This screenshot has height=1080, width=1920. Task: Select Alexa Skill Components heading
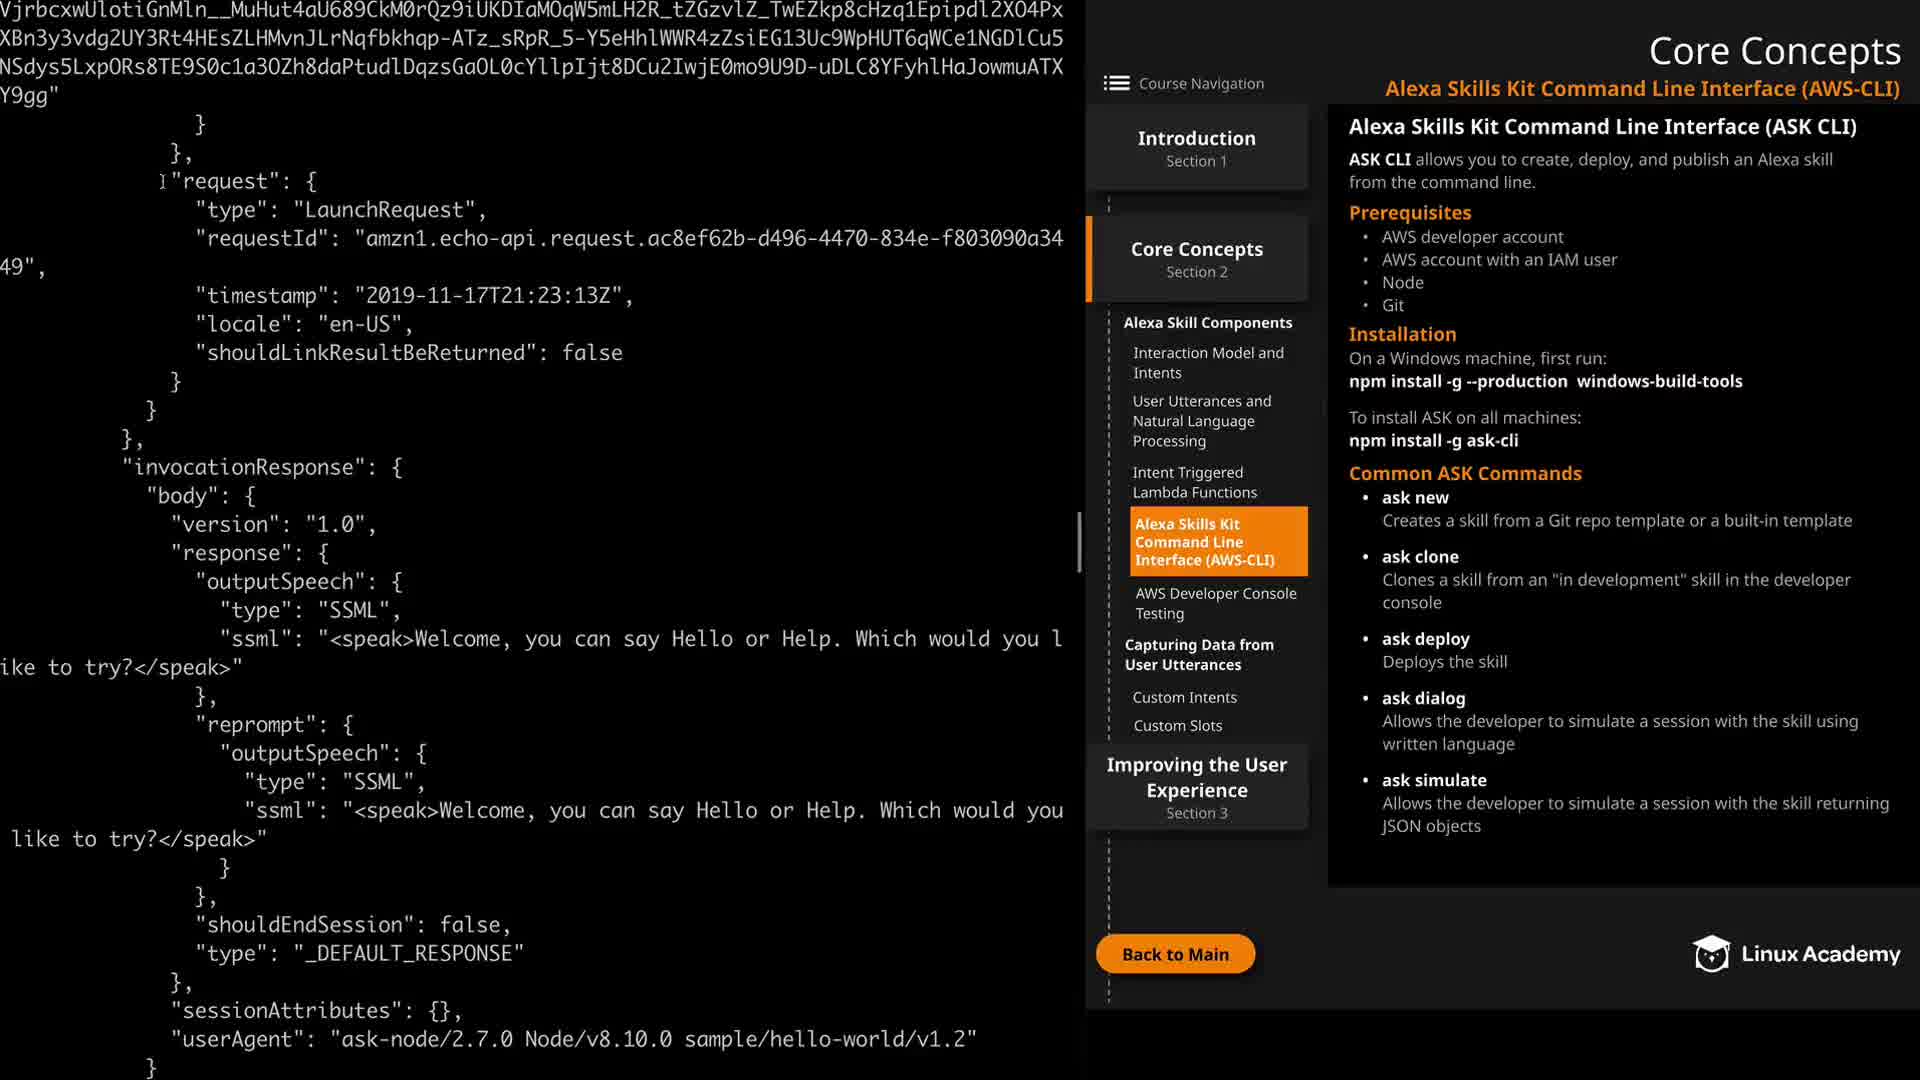point(1207,323)
